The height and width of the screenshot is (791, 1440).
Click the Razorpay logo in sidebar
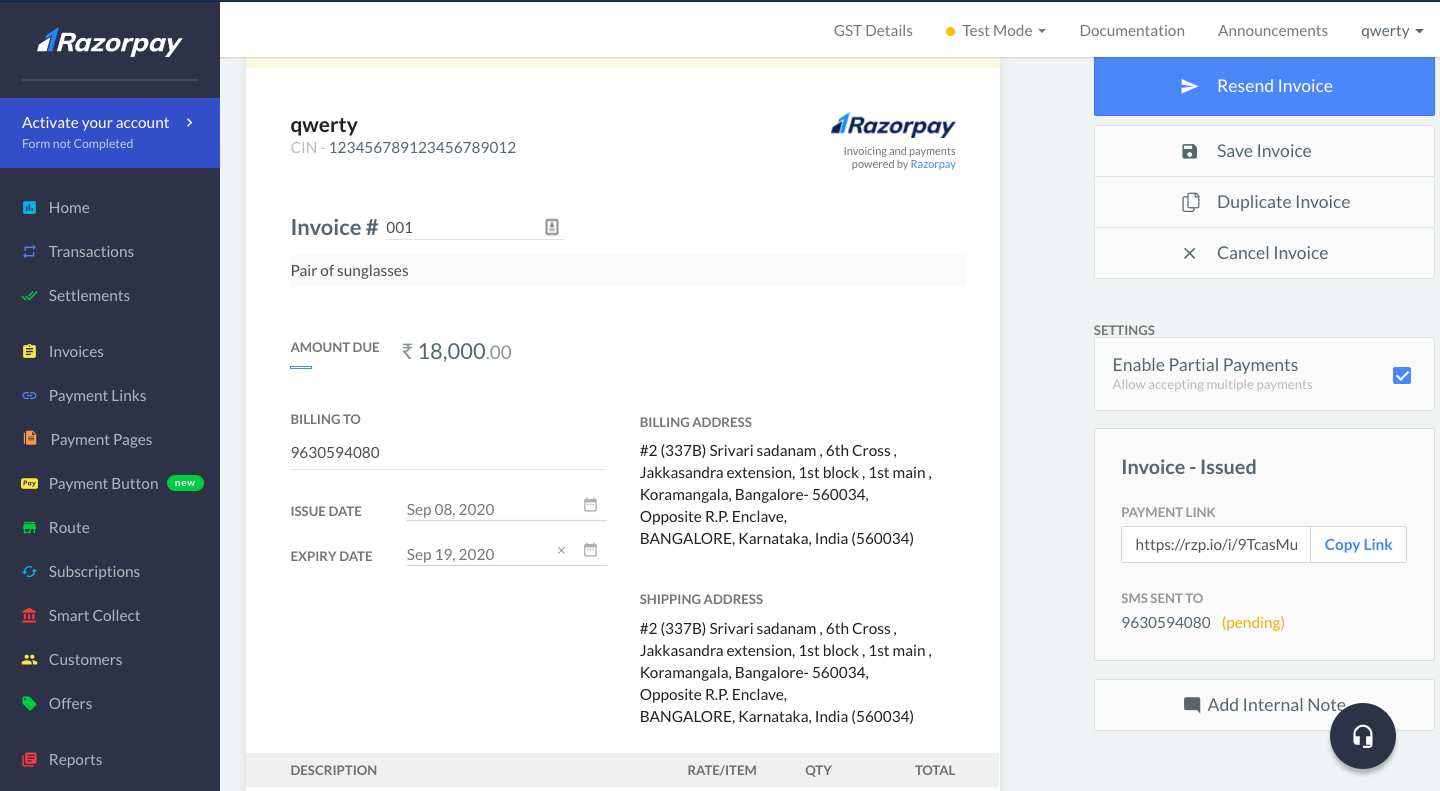pos(110,42)
